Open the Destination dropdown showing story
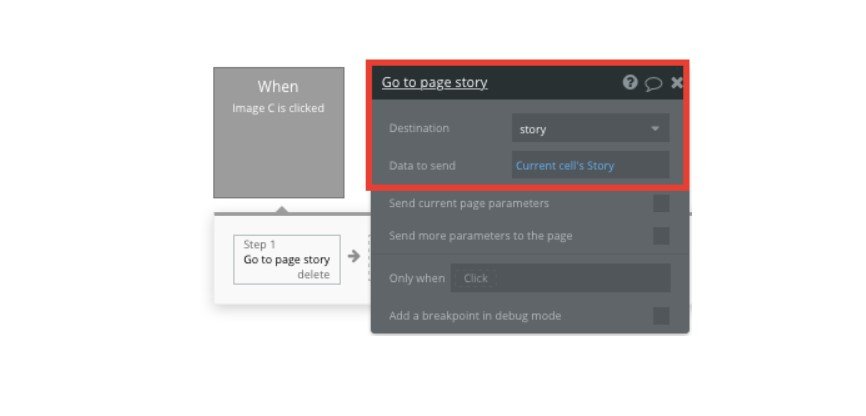This screenshot has height=416, width=866. 590,128
